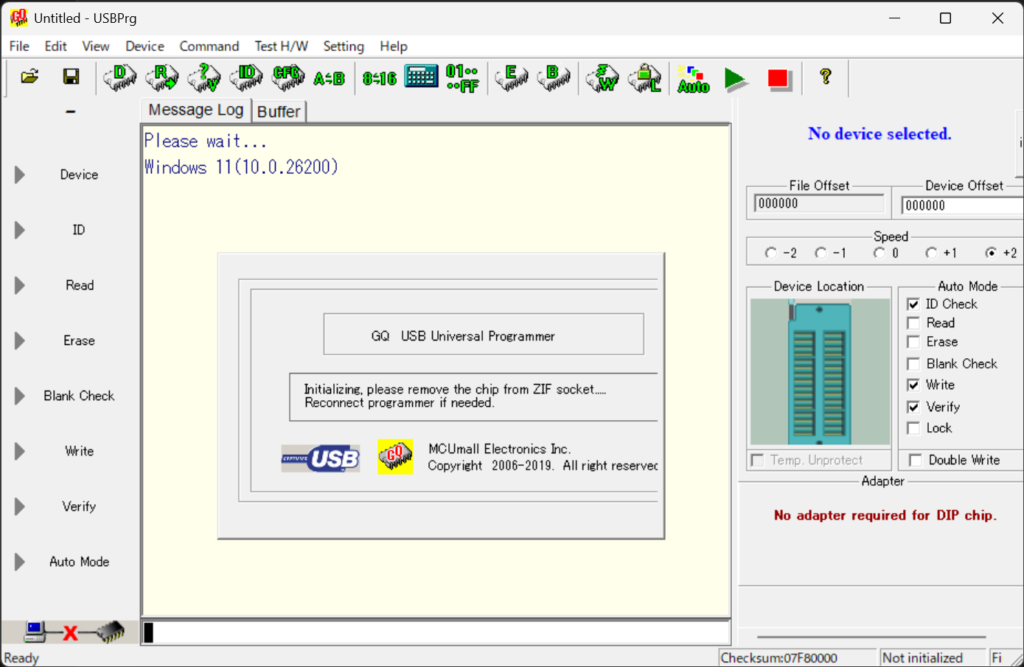The width and height of the screenshot is (1024, 667).
Task: Enable the Blank Check checkbox
Action: (x=913, y=364)
